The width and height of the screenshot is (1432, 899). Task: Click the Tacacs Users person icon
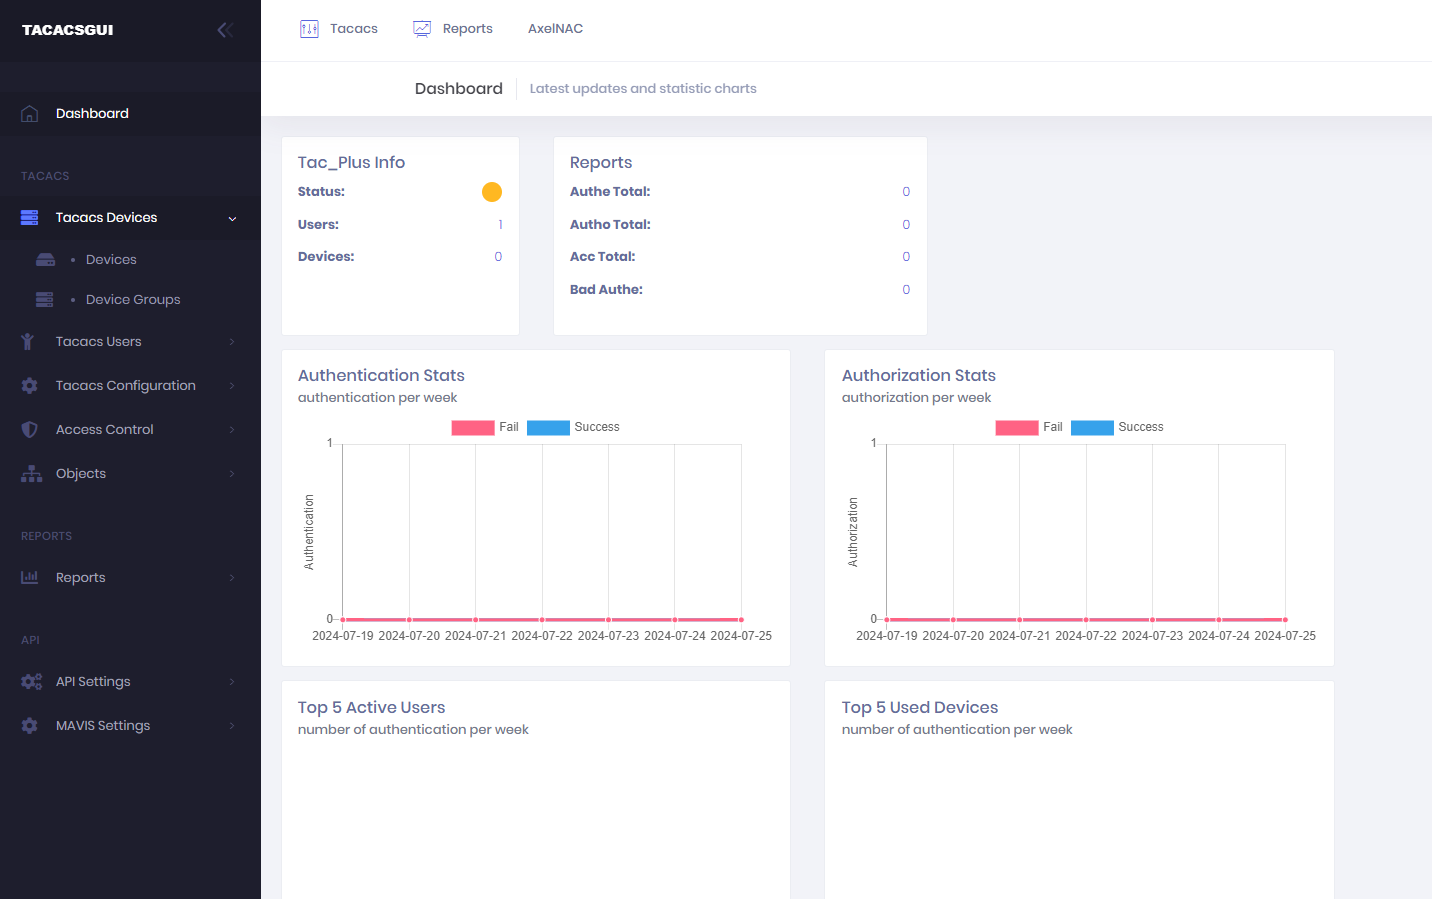coord(28,342)
